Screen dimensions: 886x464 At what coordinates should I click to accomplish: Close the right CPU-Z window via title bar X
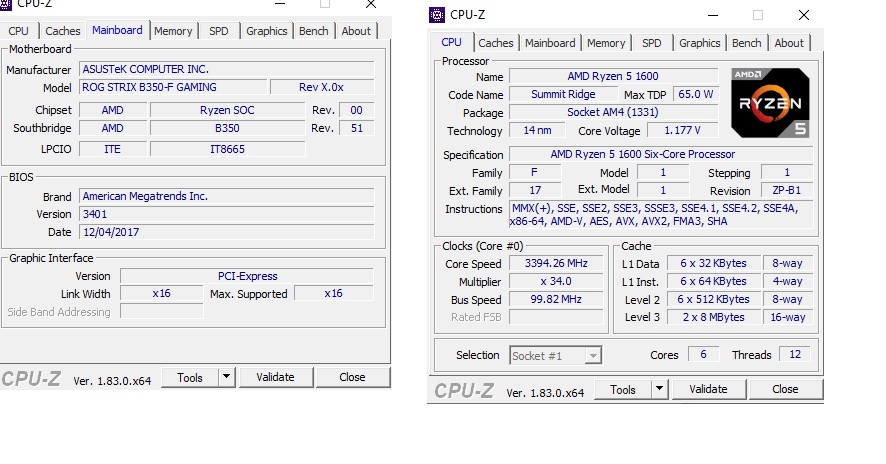[804, 15]
